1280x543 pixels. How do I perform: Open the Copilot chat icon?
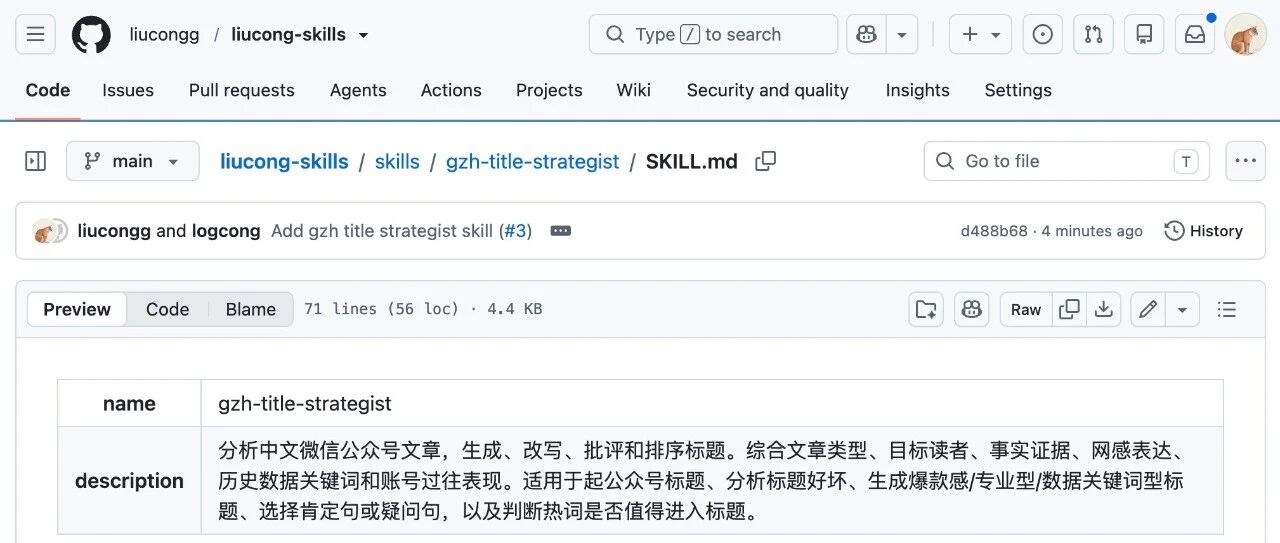pos(866,34)
